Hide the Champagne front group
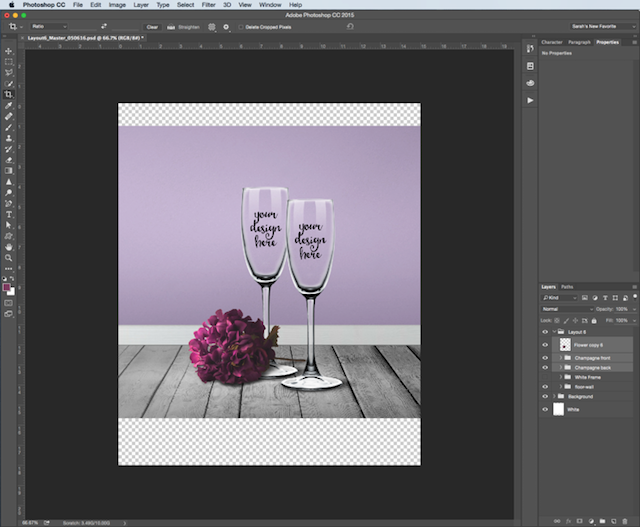Image resolution: width=640 pixels, height=527 pixels. pyautogui.click(x=545, y=358)
